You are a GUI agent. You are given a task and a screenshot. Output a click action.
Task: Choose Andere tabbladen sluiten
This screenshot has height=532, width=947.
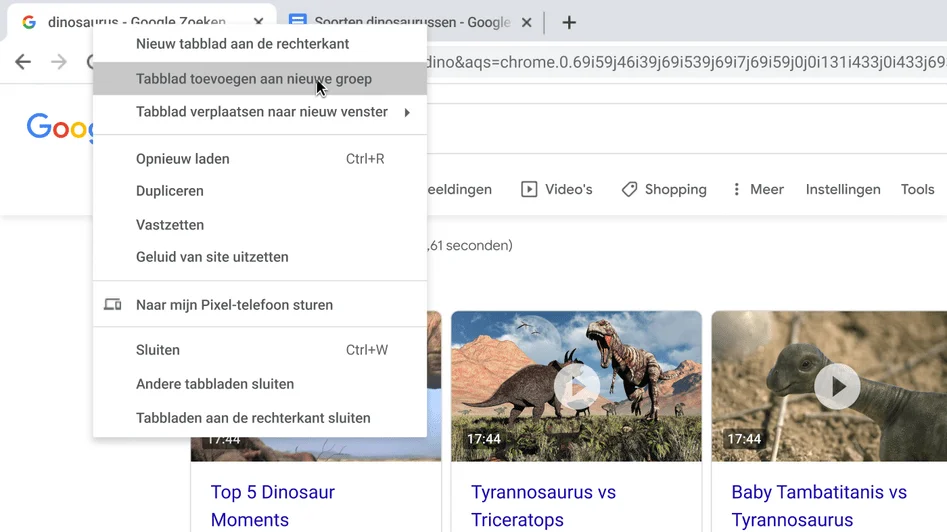coord(260,384)
